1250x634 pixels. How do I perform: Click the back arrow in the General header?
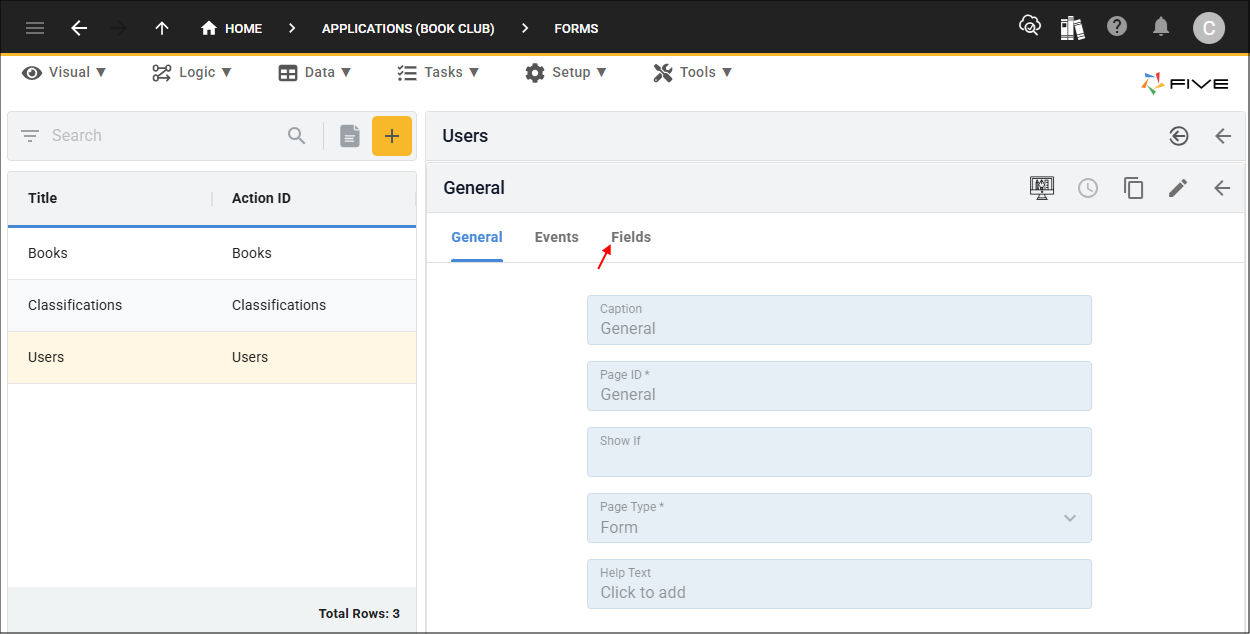[x=1222, y=188]
